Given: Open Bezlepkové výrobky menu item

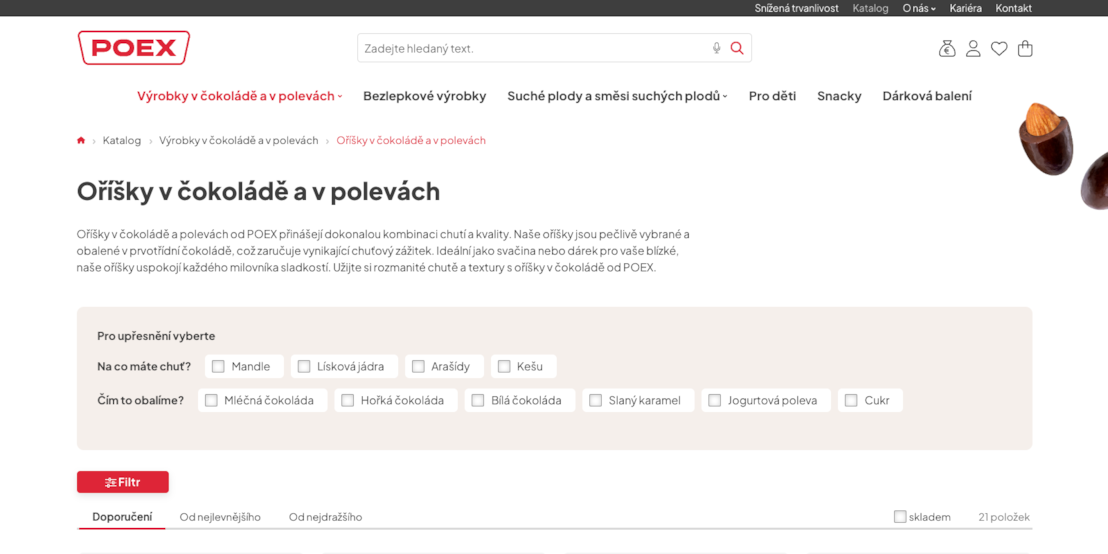Looking at the screenshot, I should point(425,96).
